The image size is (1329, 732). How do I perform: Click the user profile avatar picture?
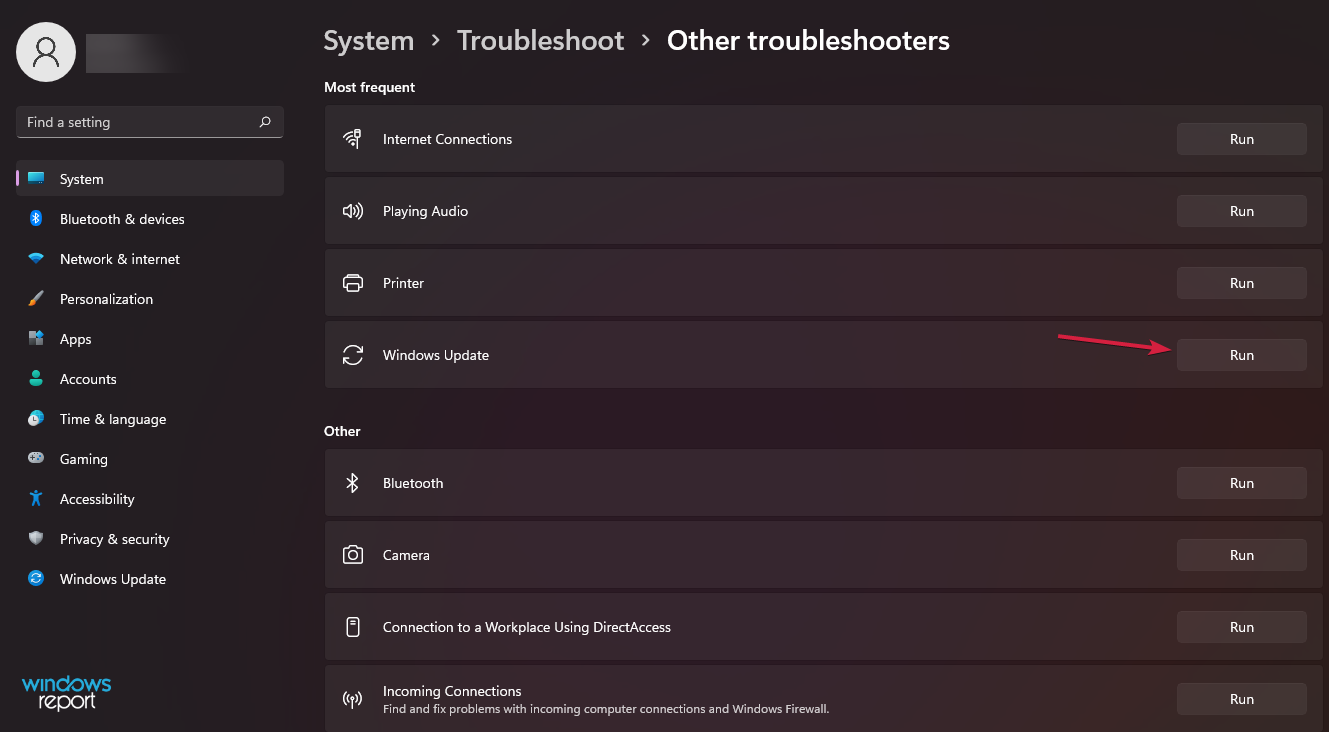pos(46,52)
